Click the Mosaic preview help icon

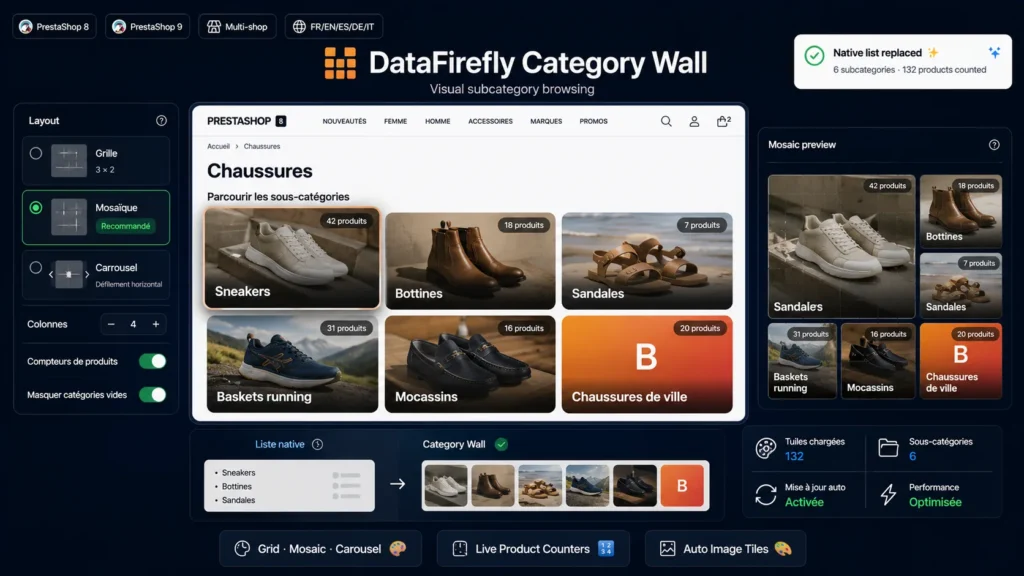pyautogui.click(x=994, y=145)
